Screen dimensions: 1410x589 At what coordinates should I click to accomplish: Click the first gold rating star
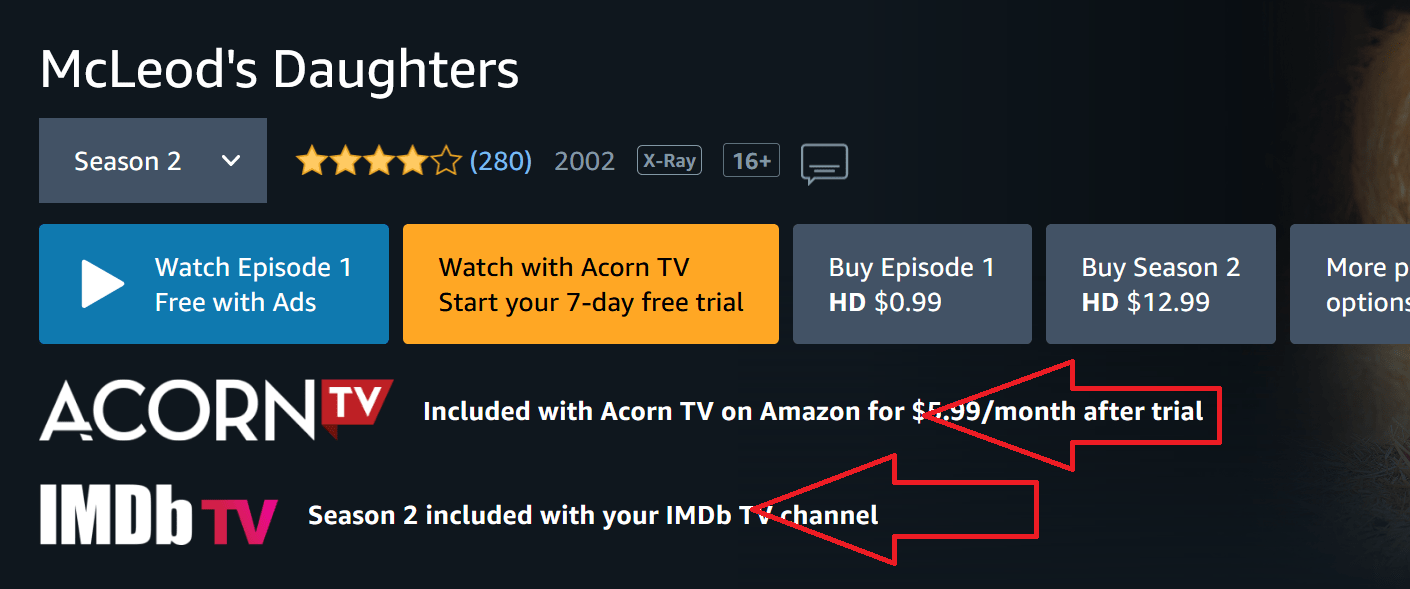pos(313,160)
